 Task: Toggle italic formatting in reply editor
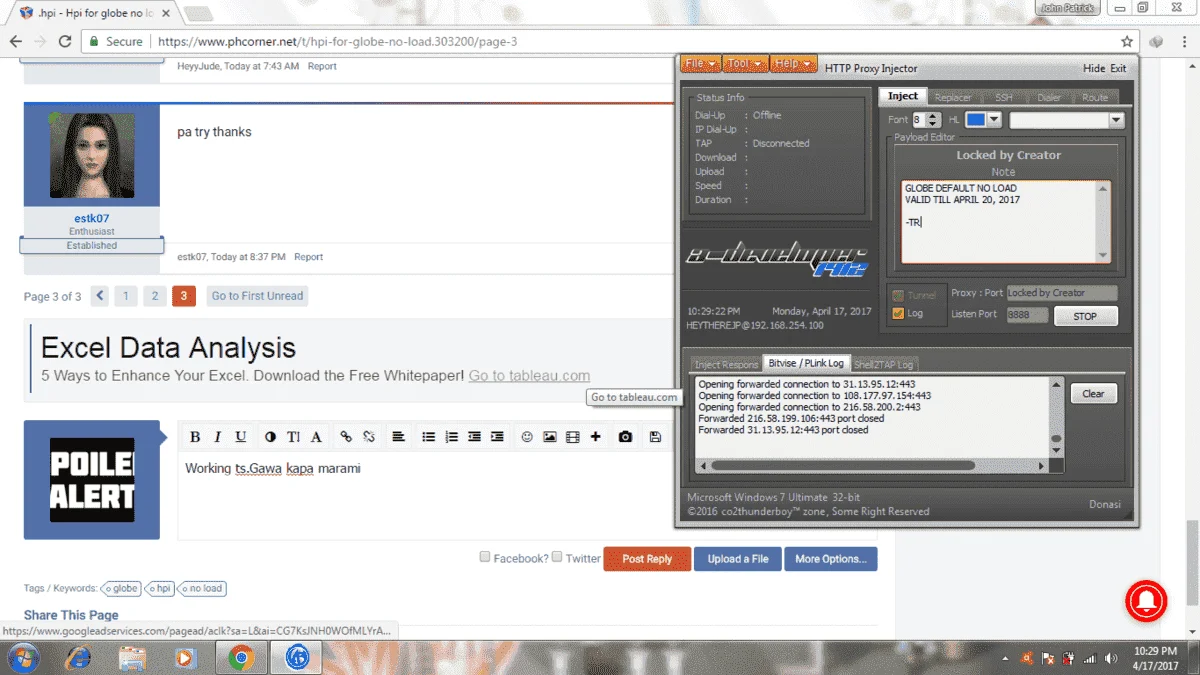pos(217,437)
